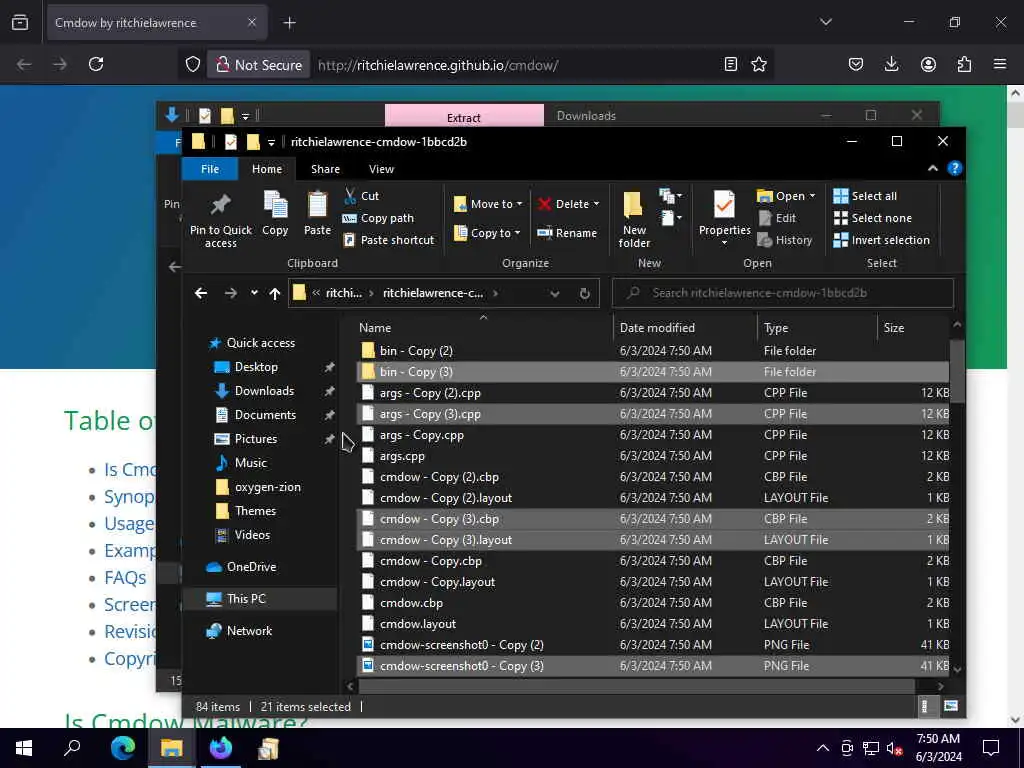Click Select all in ribbon

866,196
